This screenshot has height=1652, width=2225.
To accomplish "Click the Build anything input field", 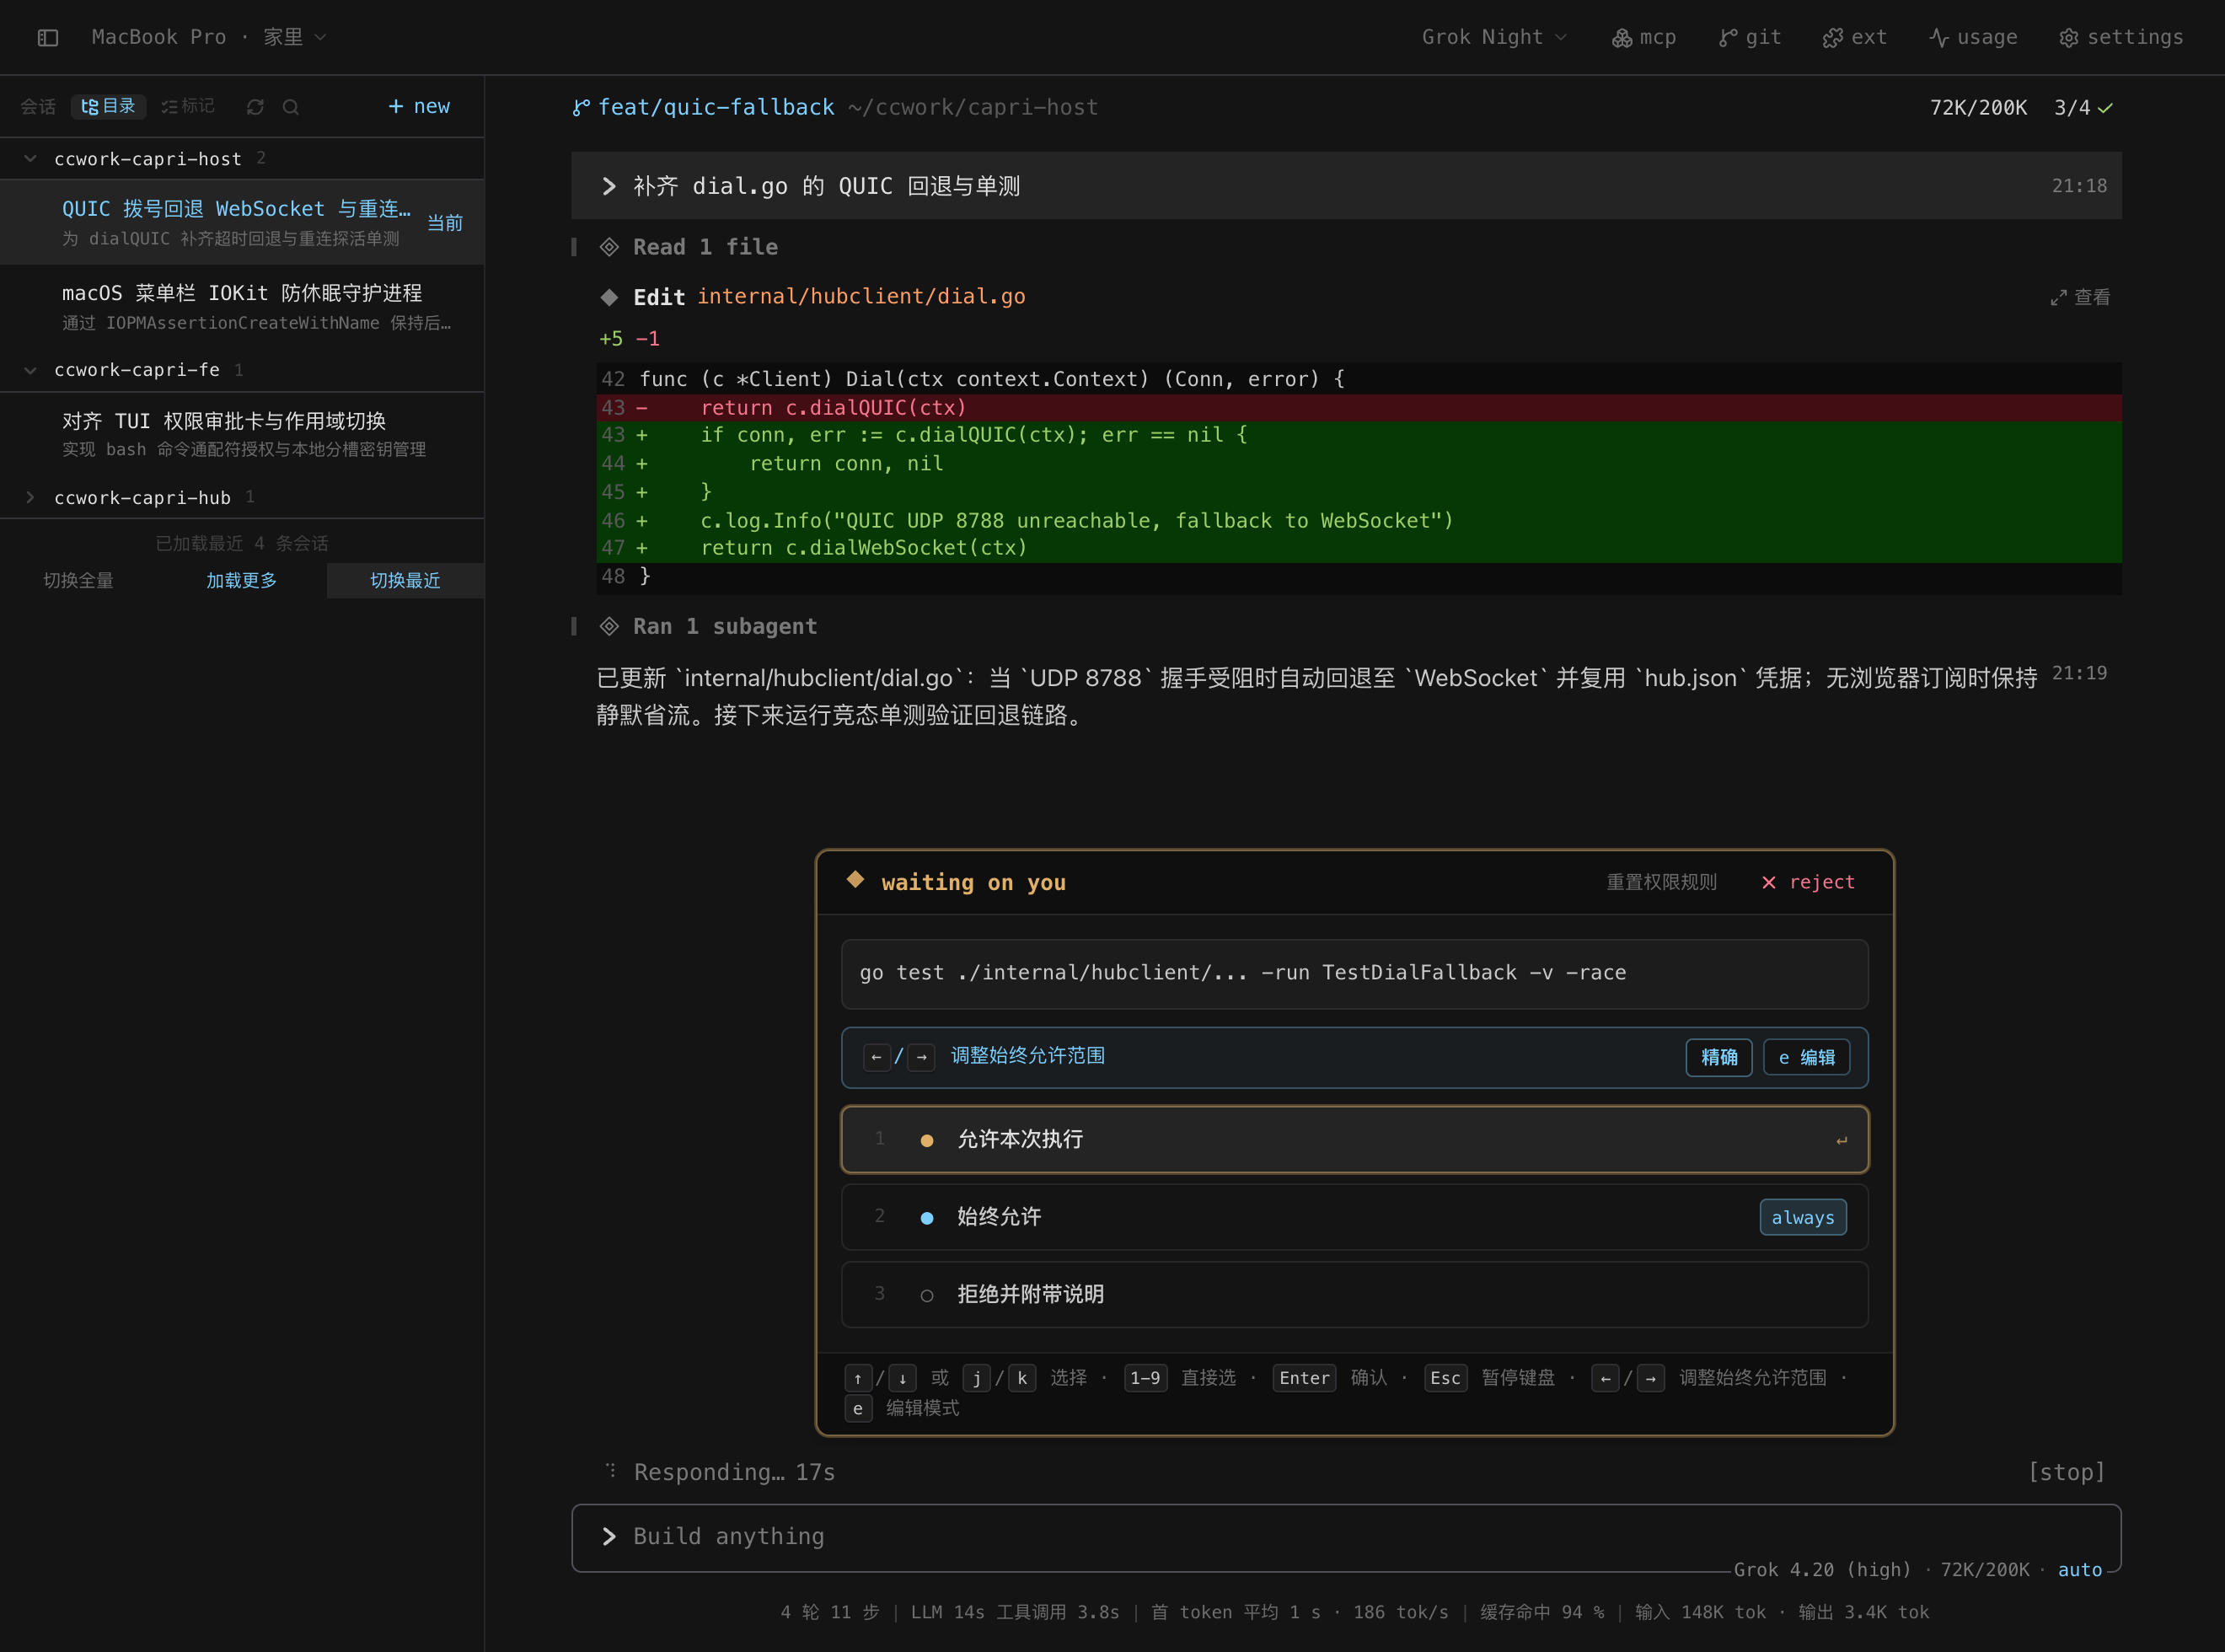I will click(x=1346, y=1537).
